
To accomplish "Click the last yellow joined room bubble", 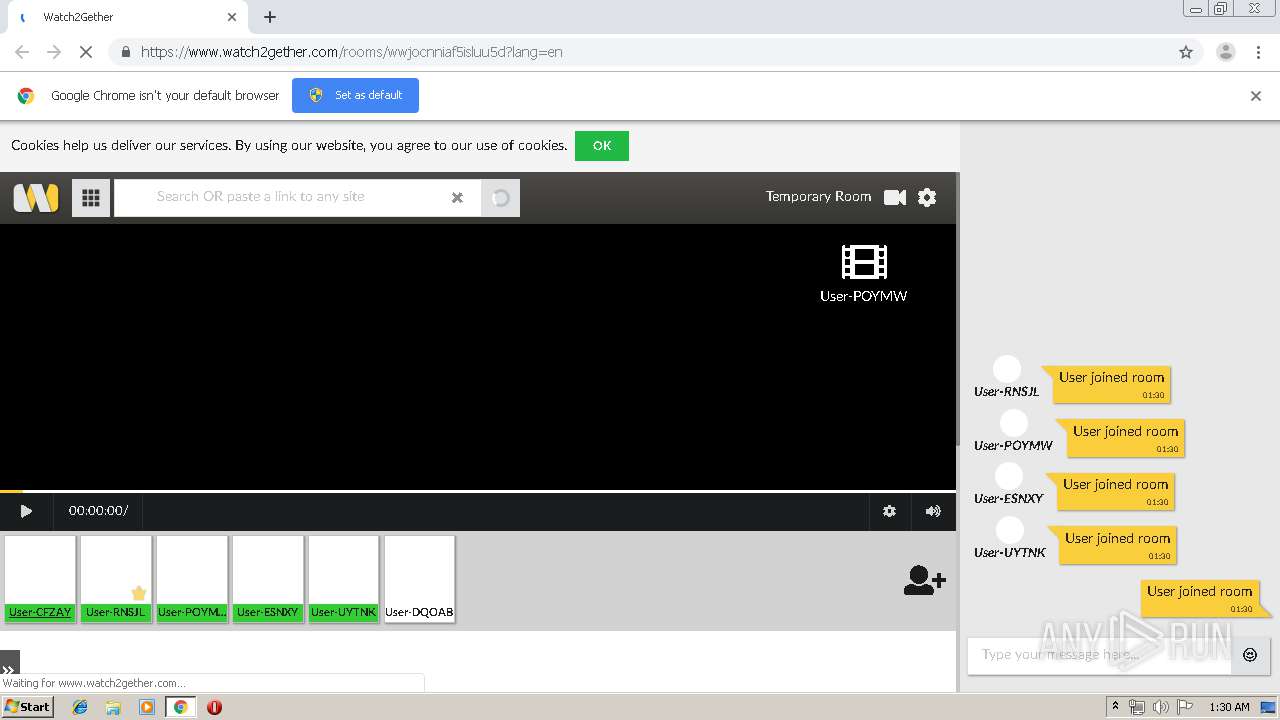I will click(1200, 598).
